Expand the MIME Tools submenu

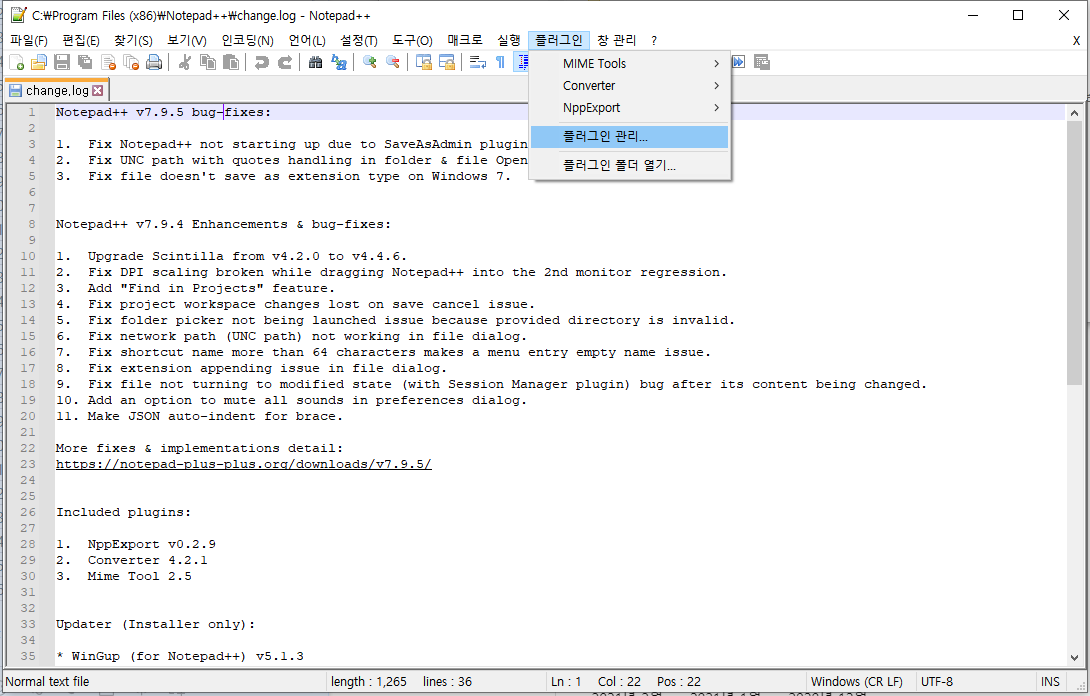coord(629,63)
